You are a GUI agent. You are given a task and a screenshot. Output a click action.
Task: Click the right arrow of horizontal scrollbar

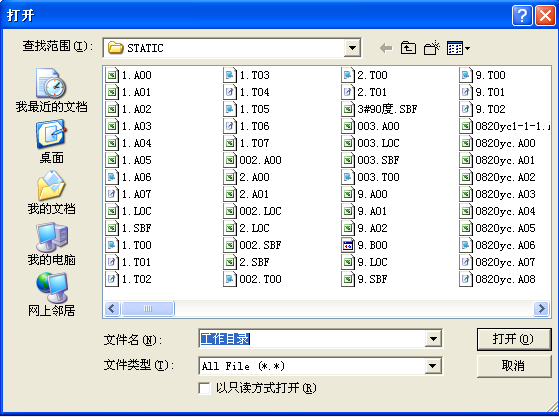tap(541, 308)
